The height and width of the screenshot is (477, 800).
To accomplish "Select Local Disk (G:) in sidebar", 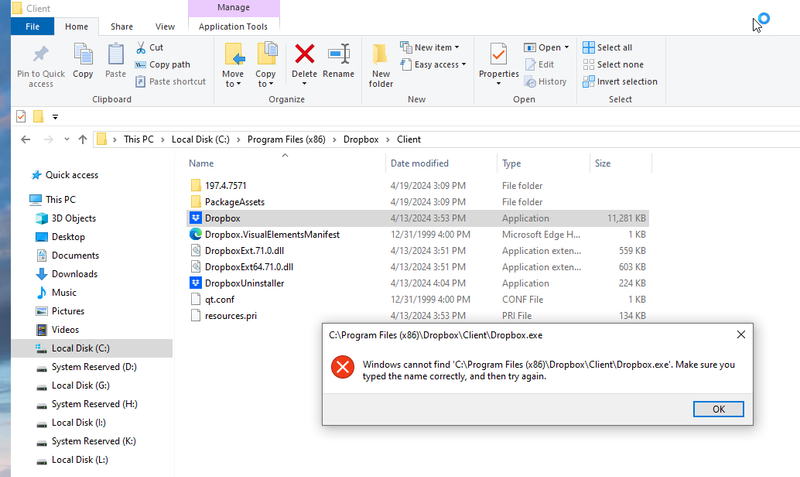I will tap(80, 386).
